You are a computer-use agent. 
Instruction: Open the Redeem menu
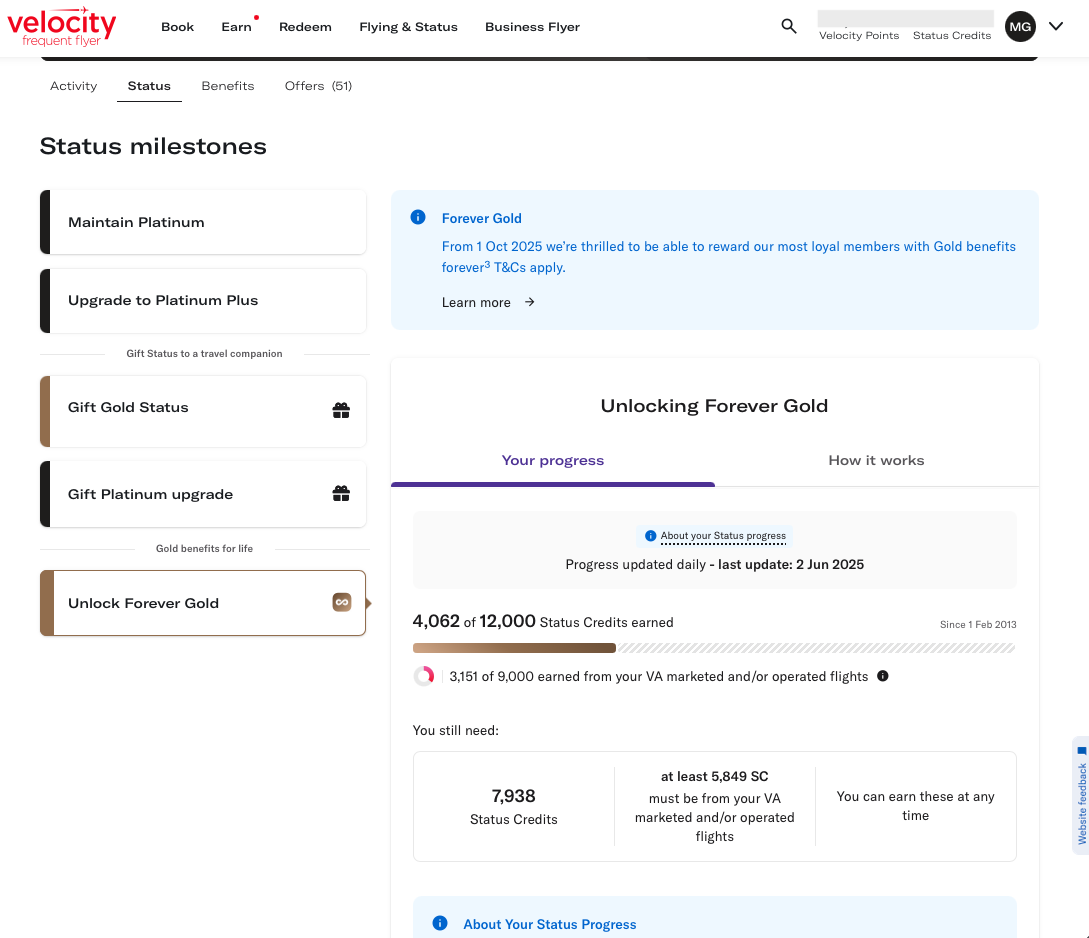(x=306, y=27)
